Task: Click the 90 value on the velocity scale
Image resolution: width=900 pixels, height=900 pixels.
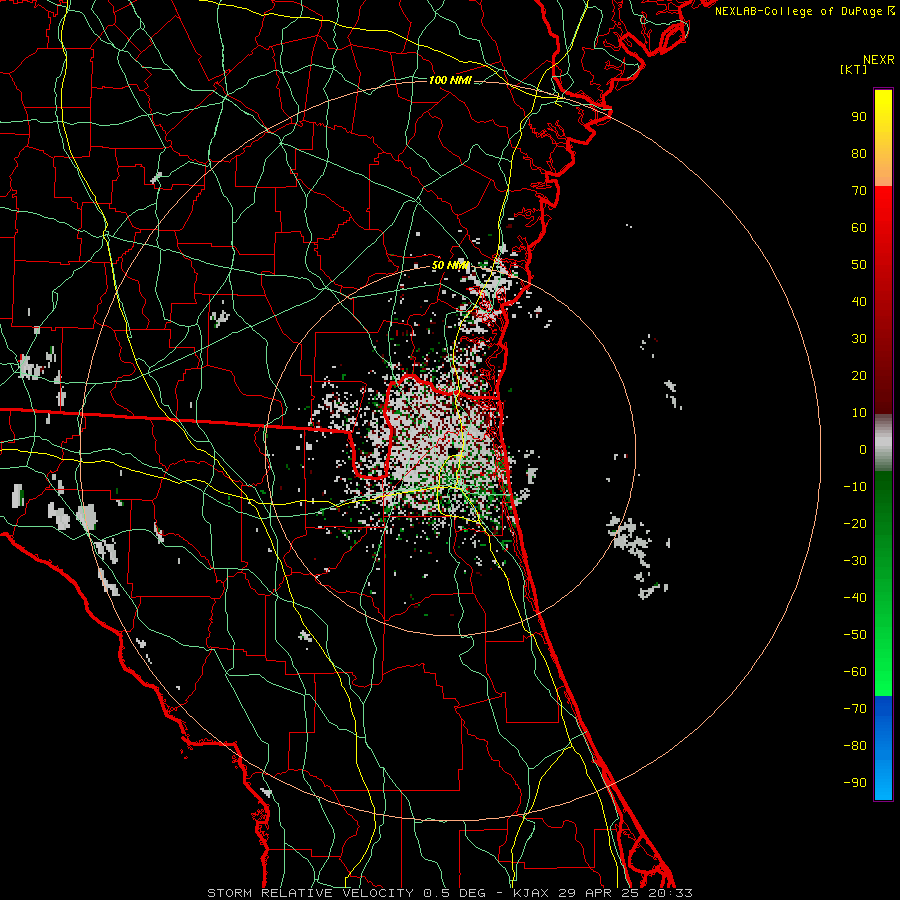Action: pos(859,117)
